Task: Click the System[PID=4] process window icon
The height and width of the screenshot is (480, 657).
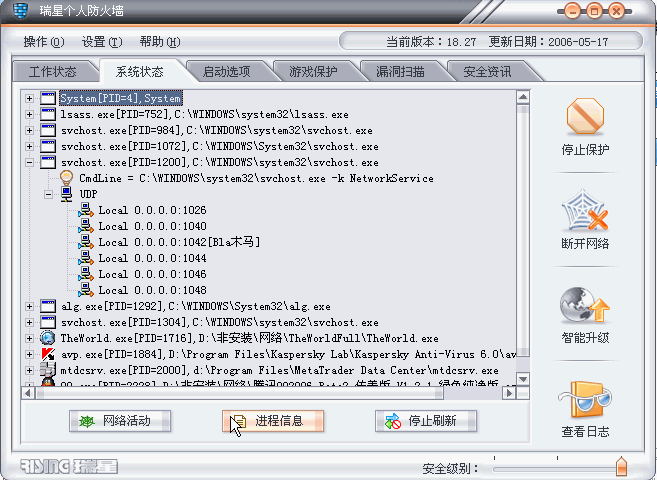Action: pos(48,98)
